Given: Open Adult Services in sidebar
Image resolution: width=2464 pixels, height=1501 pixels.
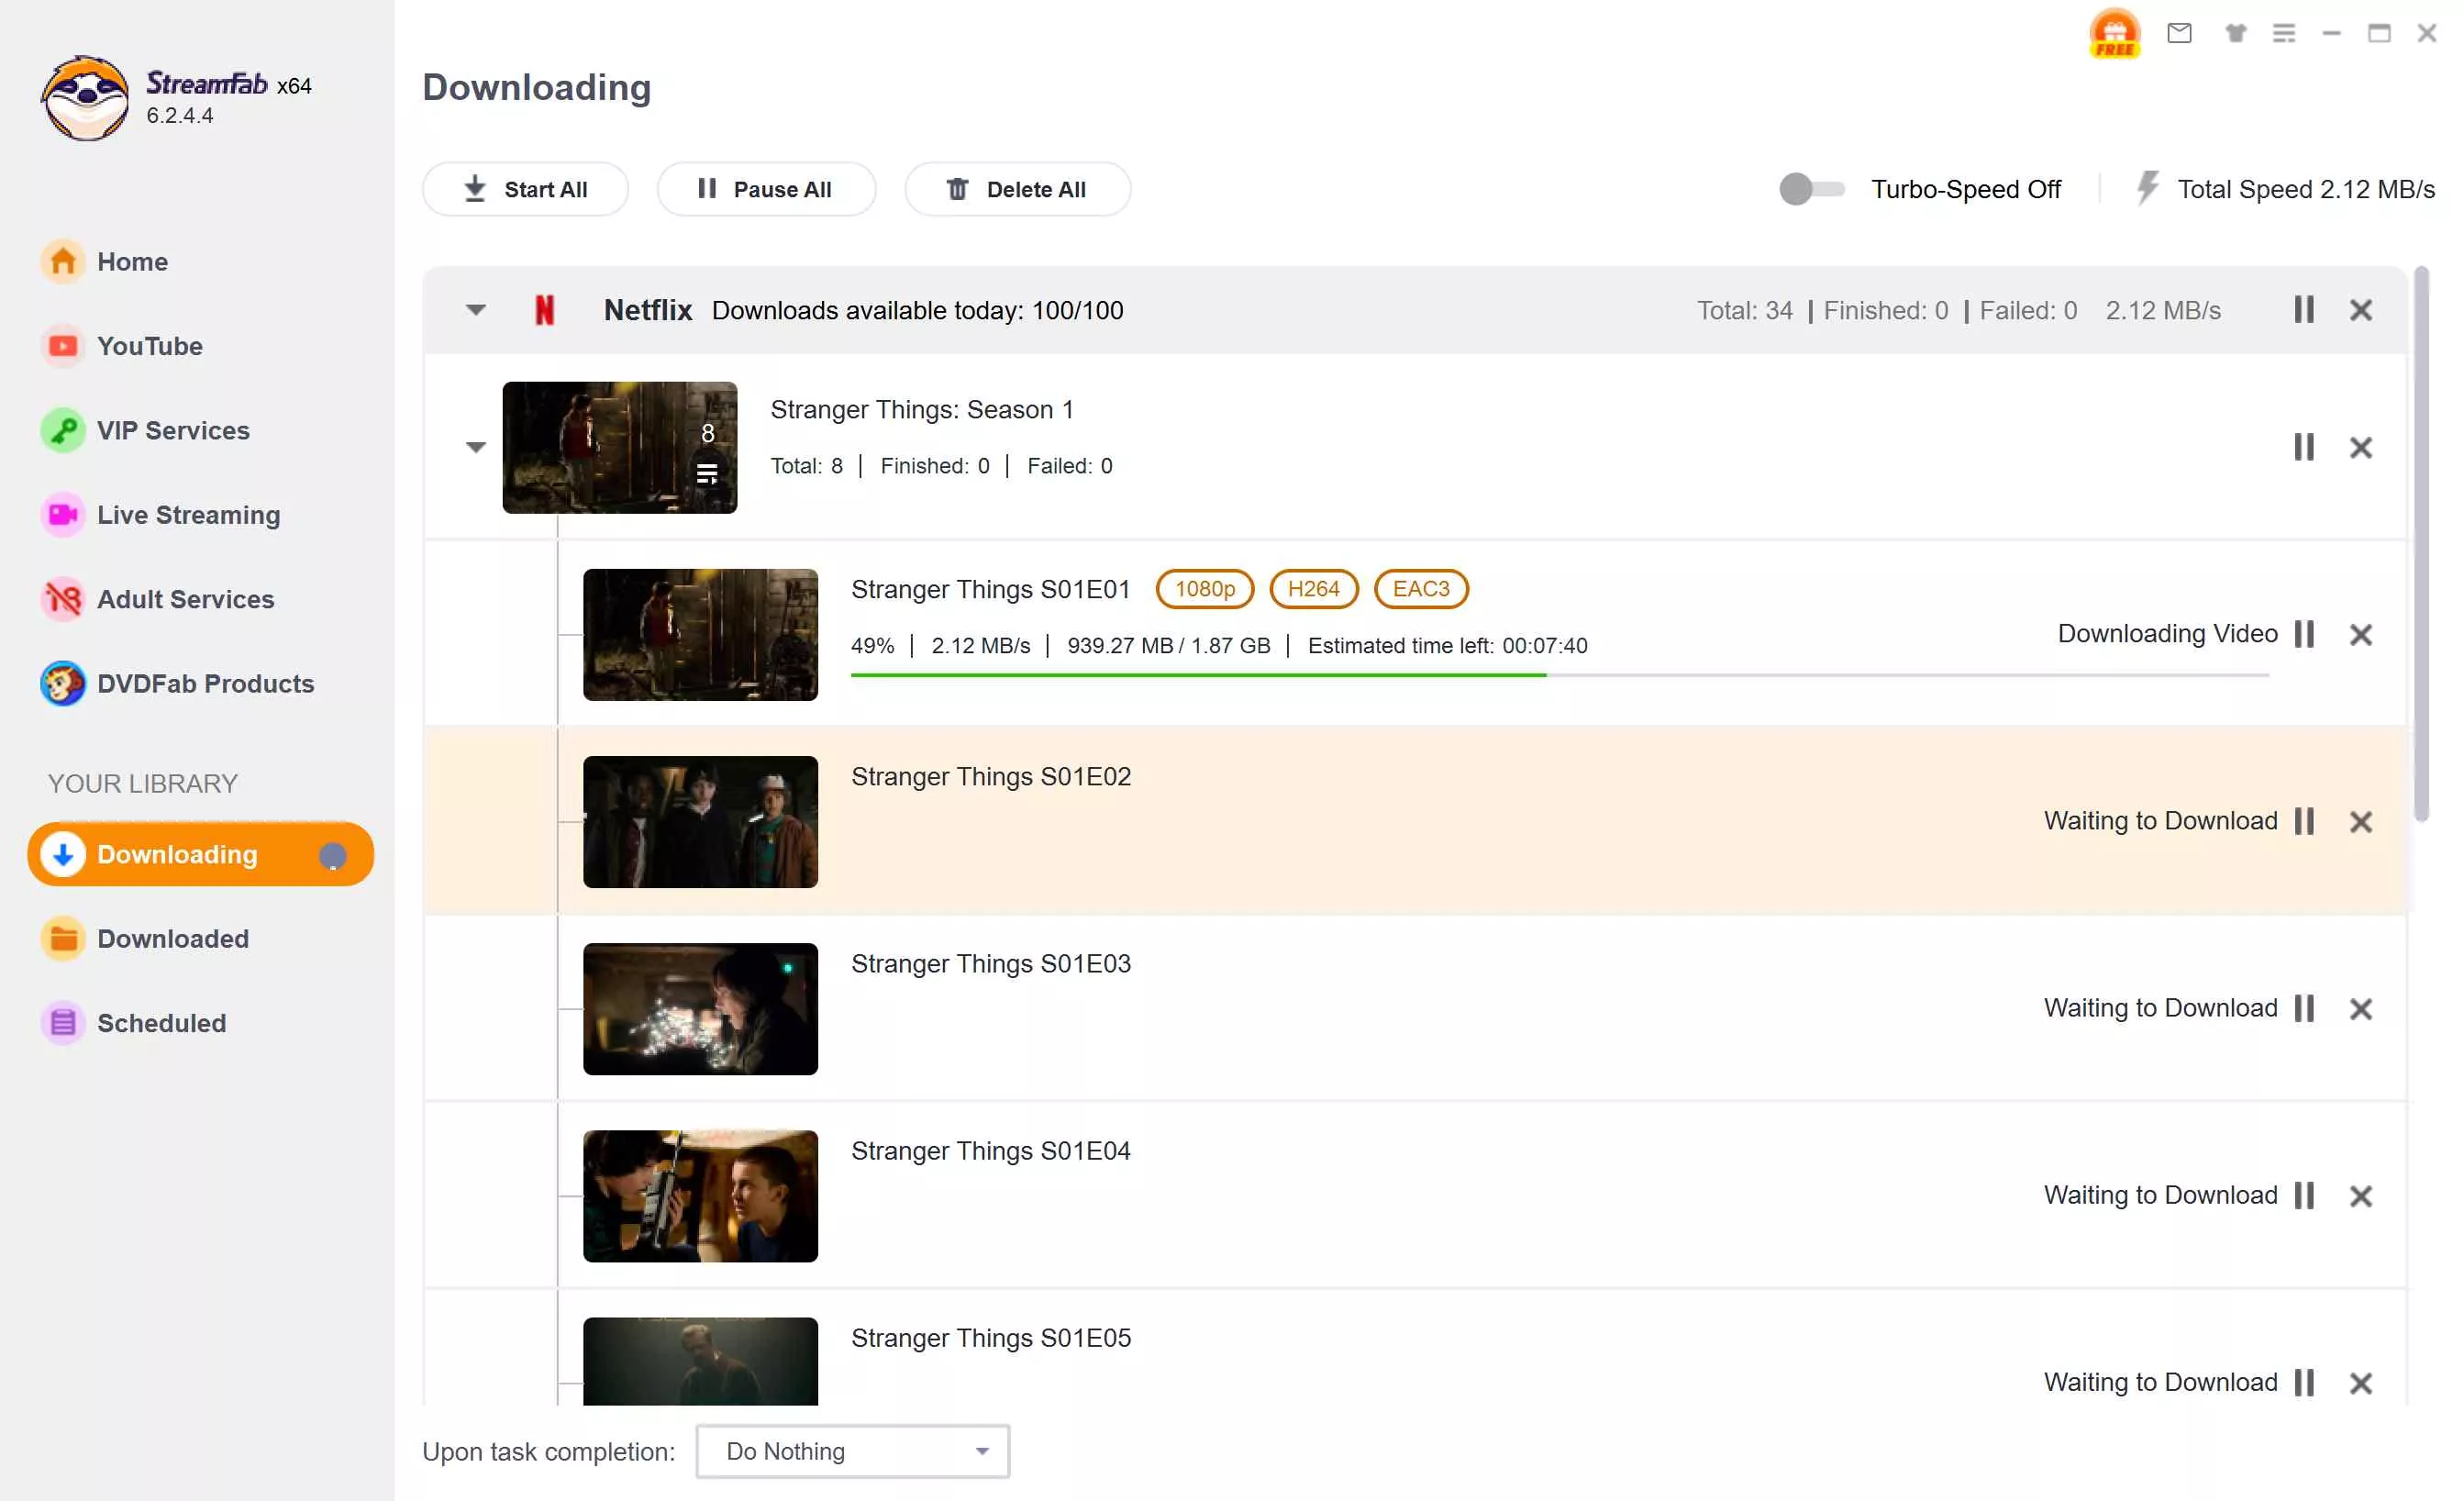Looking at the screenshot, I should pyautogui.click(x=157, y=599).
